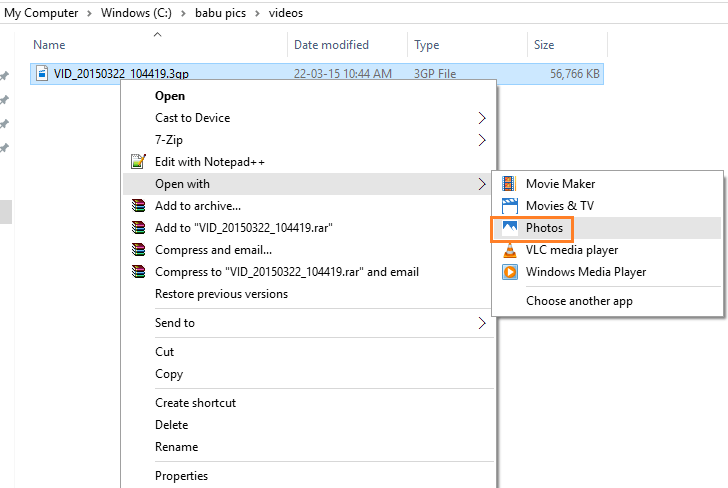This screenshot has width=728, height=488.
Task: Click the breadcrumb arrow after My Computer
Action: coord(89,13)
